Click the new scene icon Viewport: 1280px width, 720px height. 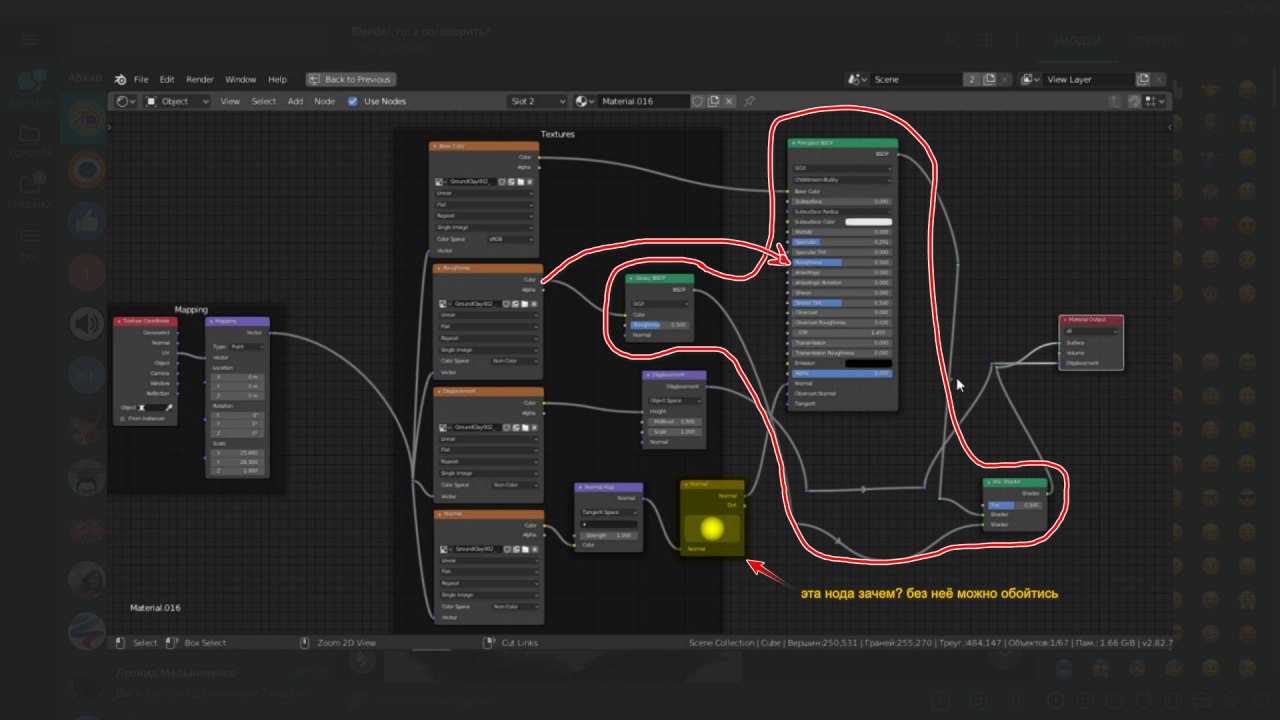point(989,79)
